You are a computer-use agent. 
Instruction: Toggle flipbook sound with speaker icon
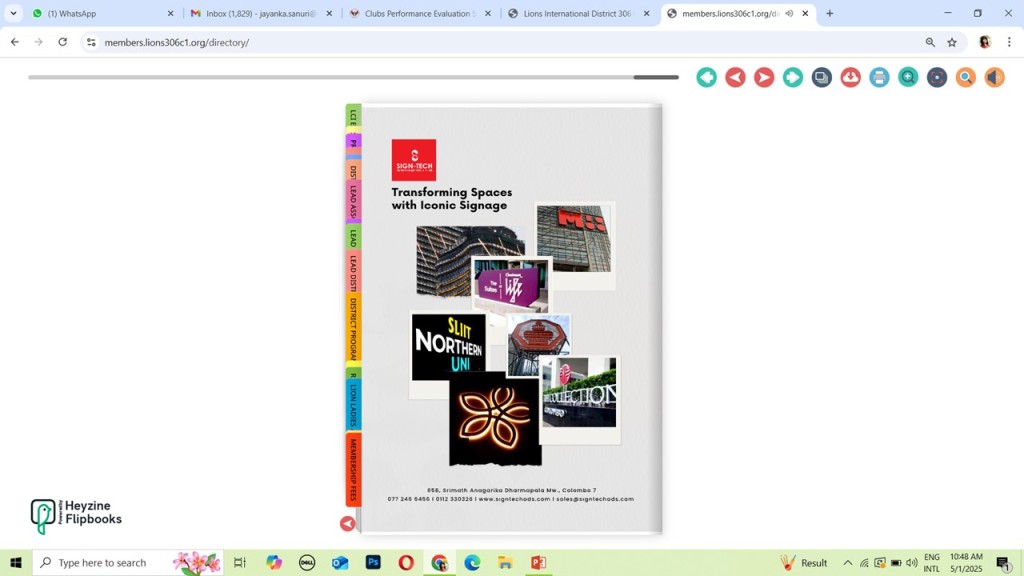[x=994, y=77]
